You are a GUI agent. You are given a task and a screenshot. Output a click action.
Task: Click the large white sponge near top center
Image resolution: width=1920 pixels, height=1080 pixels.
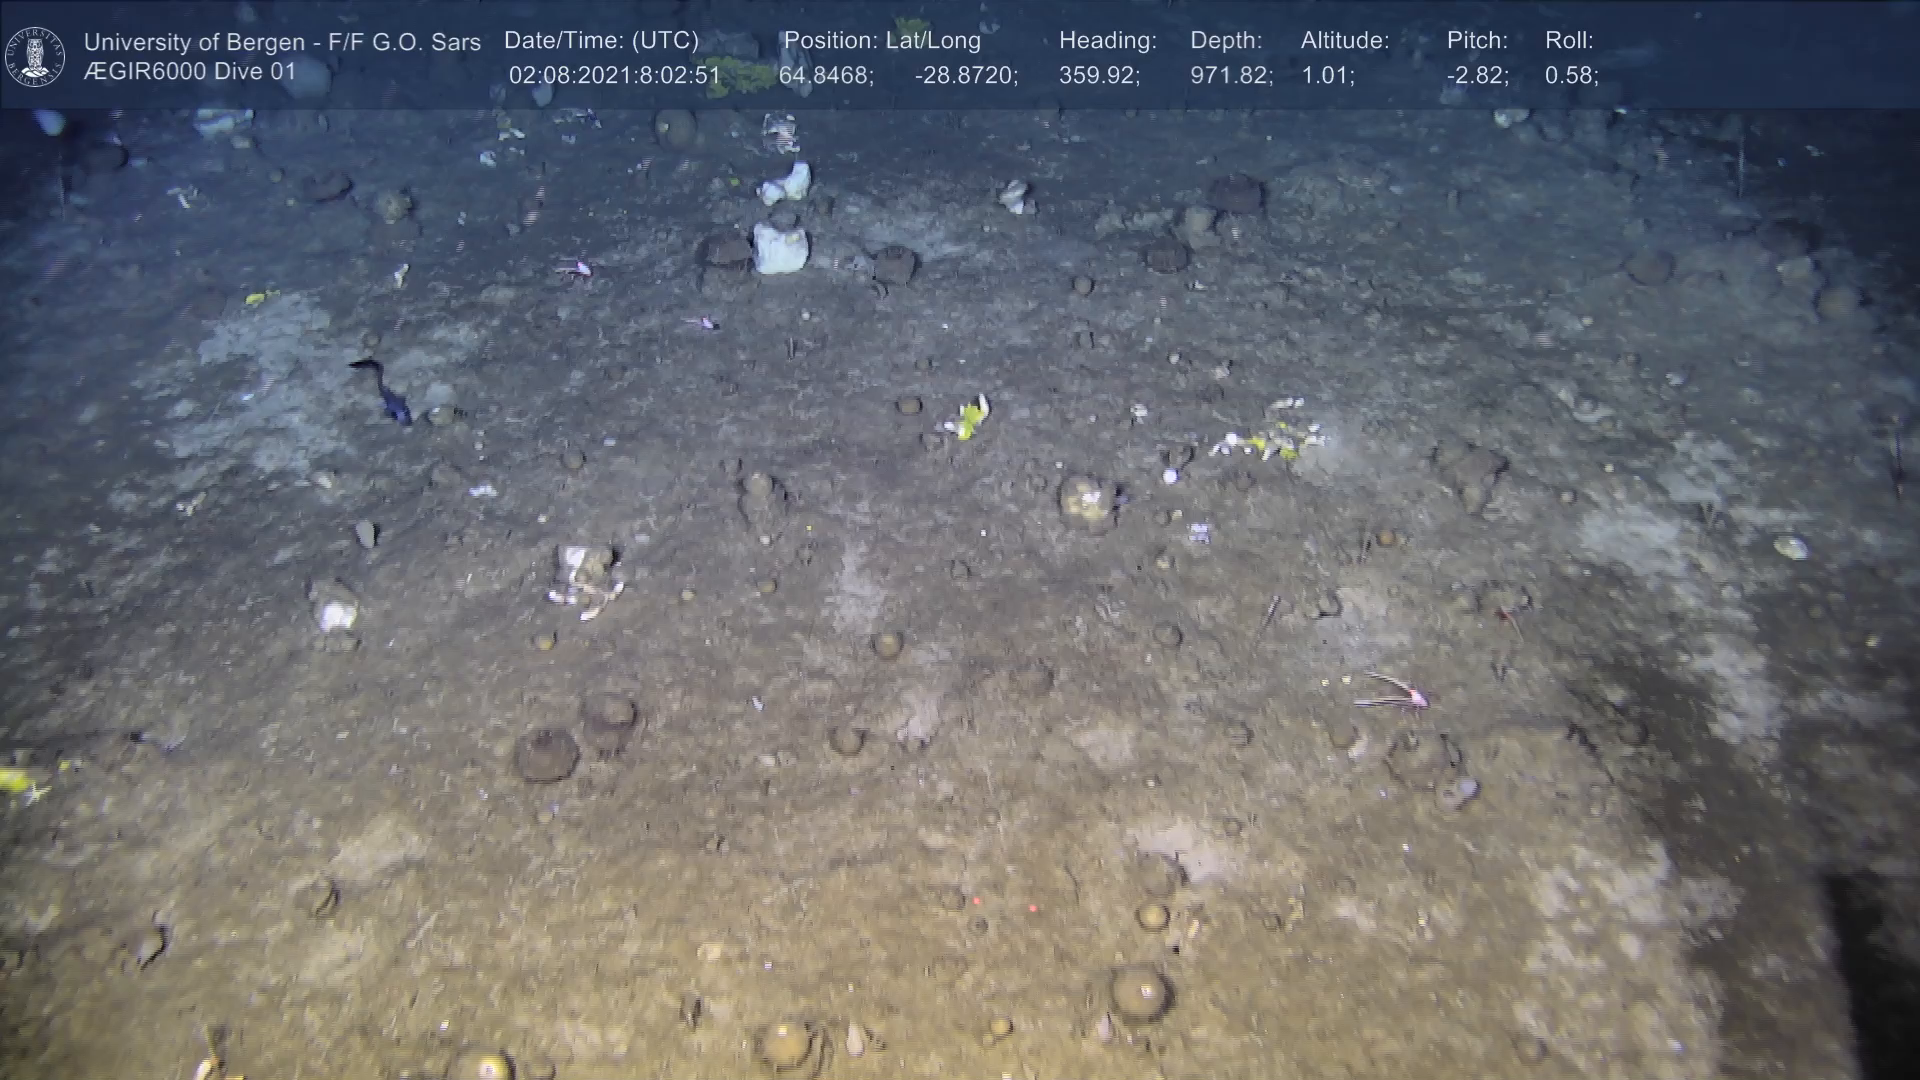pos(780,248)
